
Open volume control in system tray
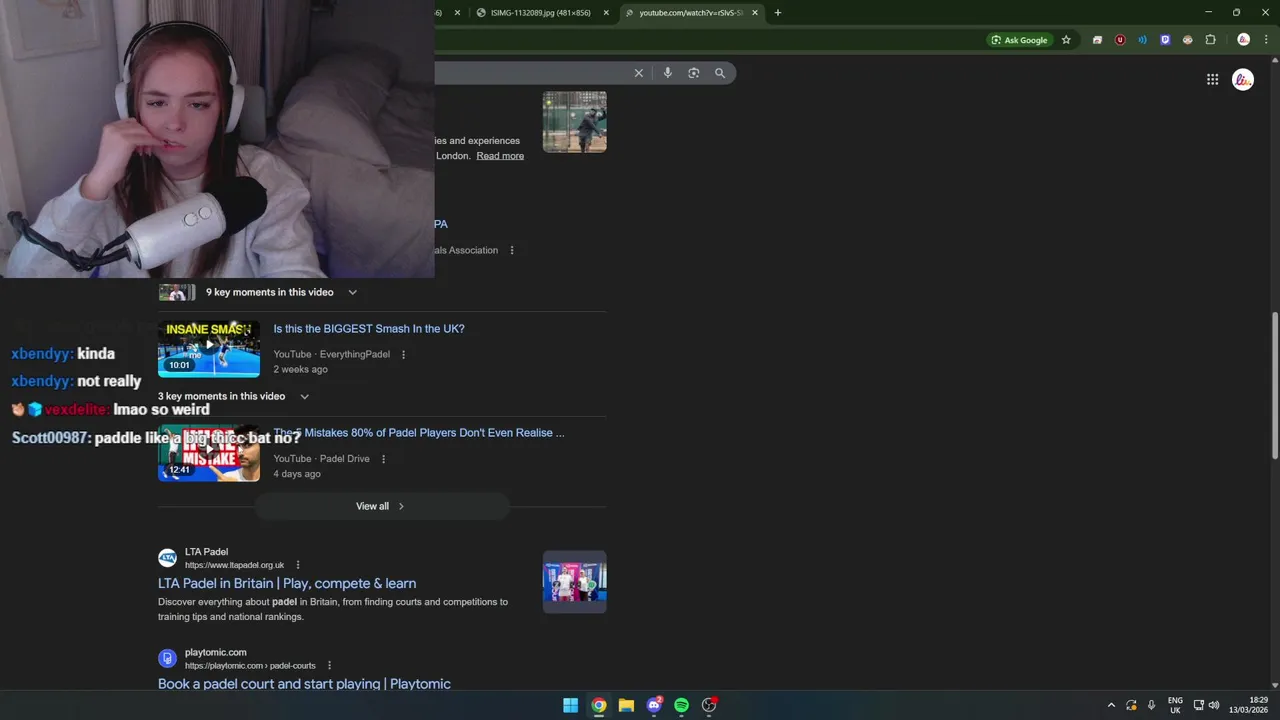(1214, 705)
